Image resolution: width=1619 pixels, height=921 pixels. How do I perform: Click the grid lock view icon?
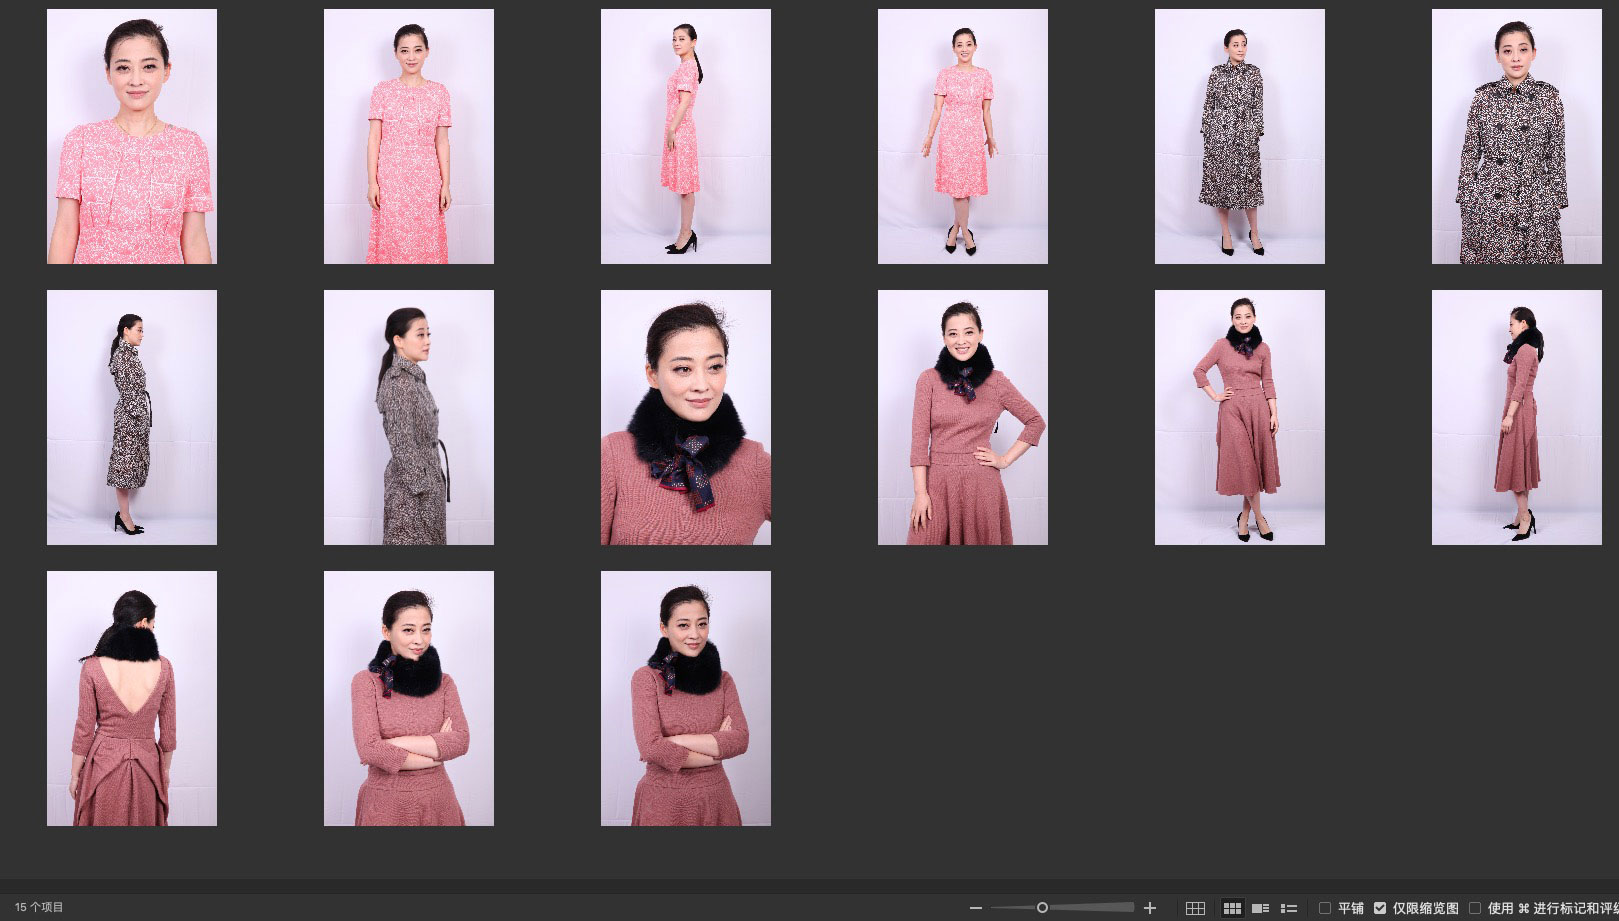click(1195, 908)
